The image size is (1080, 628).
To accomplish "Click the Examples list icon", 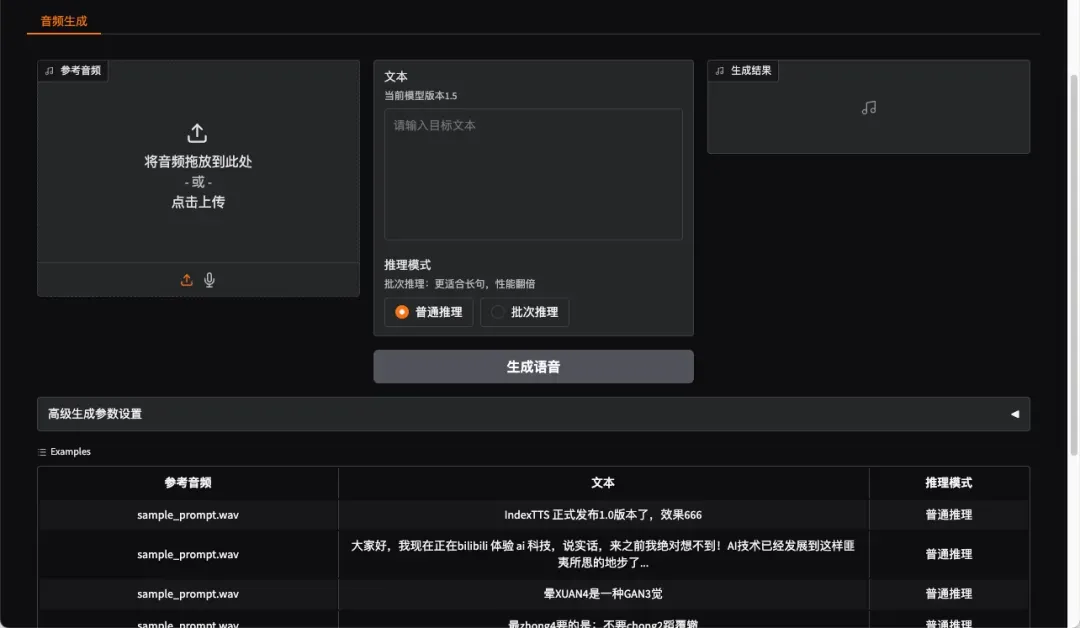I will [x=42, y=452].
